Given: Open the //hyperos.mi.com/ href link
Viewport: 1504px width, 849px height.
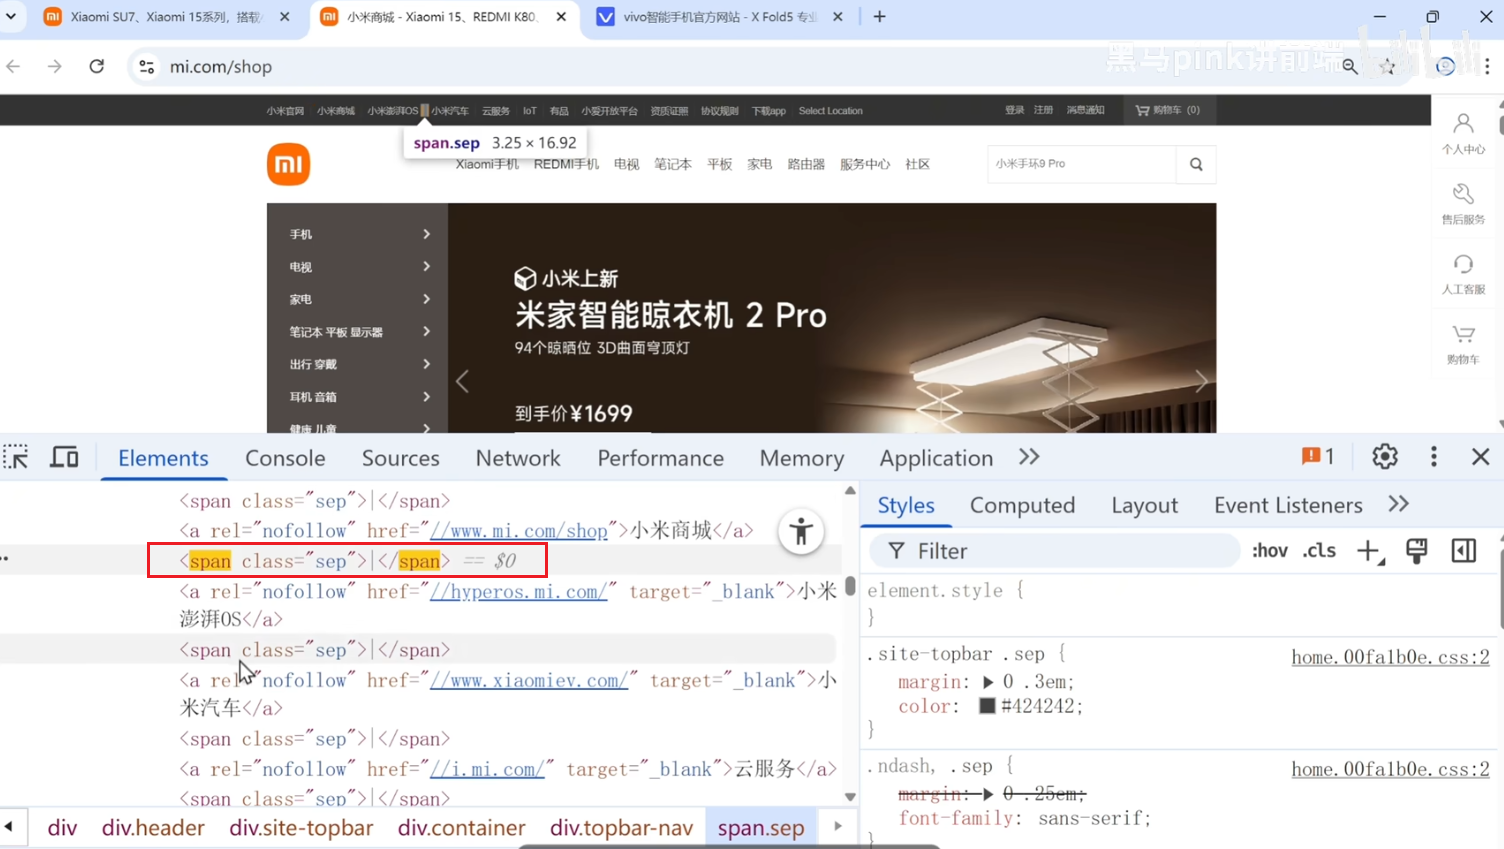Looking at the screenshot, I should pyautogui.click(x=518, y=592).
